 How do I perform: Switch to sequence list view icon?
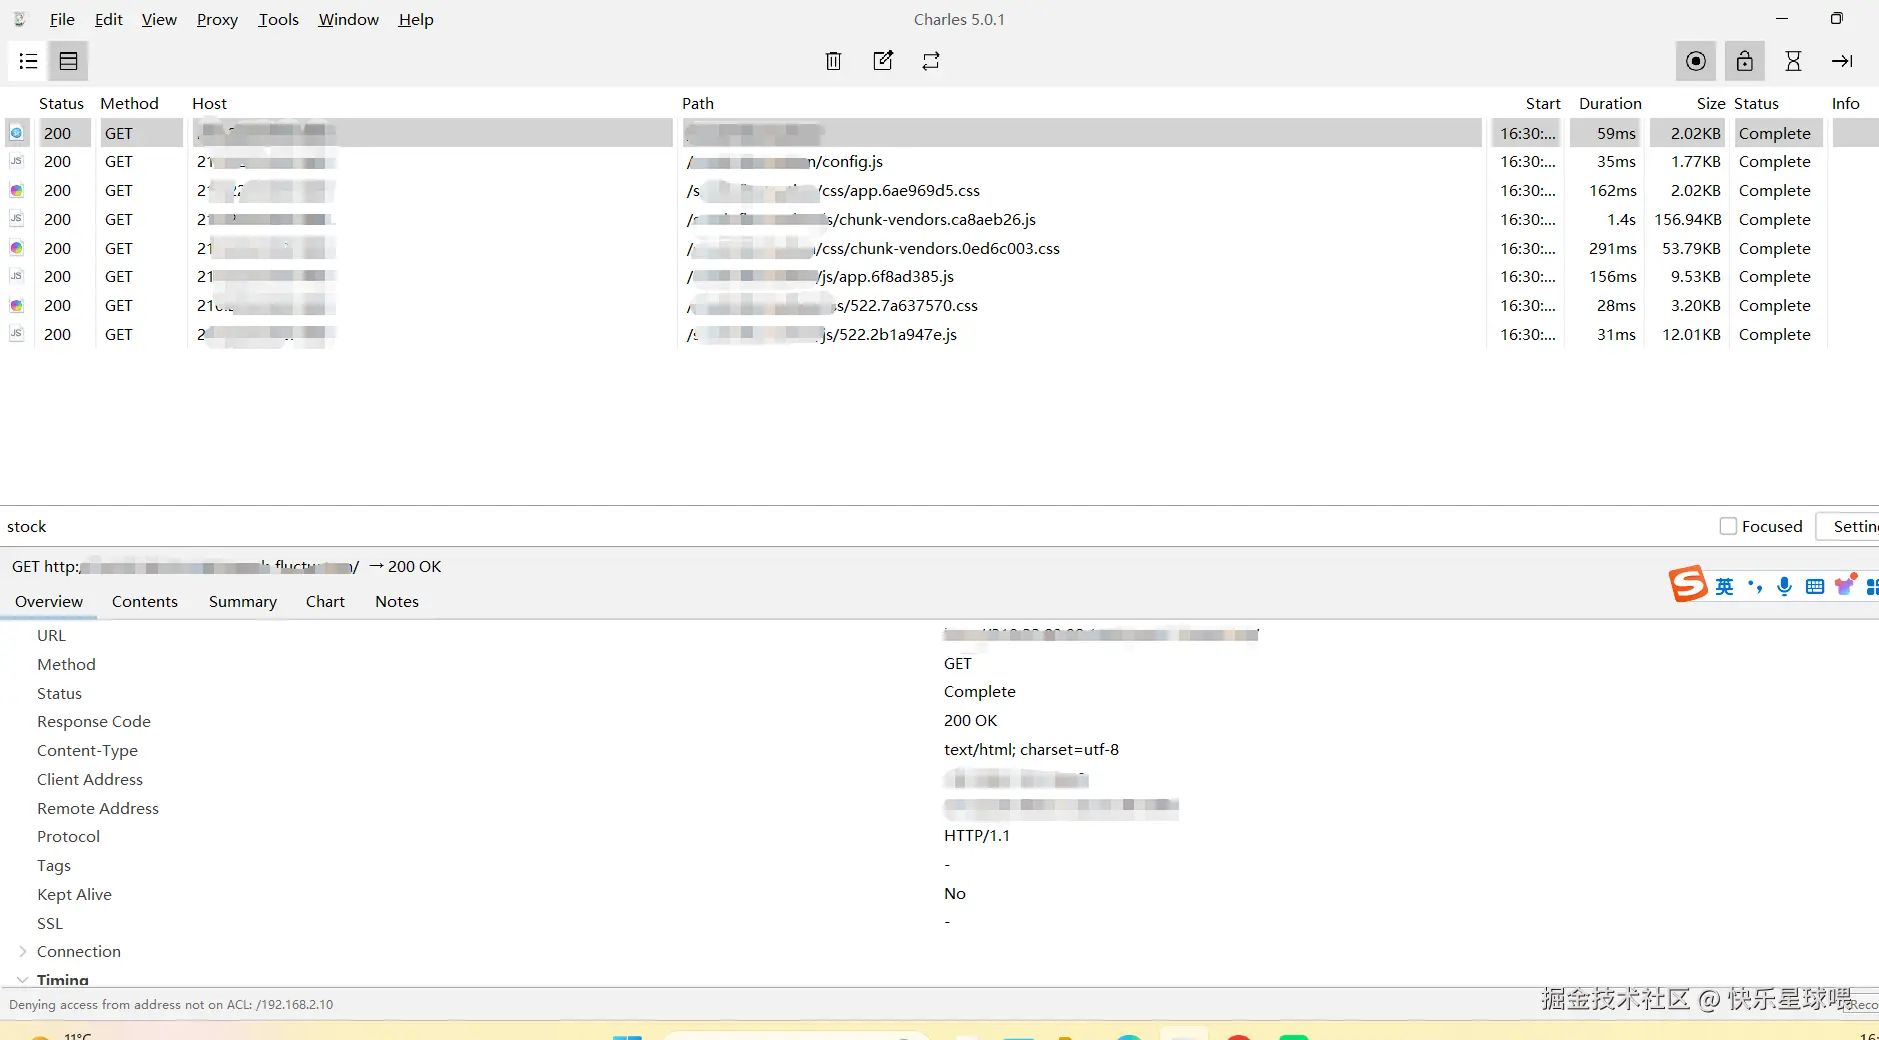click(68, 61)
